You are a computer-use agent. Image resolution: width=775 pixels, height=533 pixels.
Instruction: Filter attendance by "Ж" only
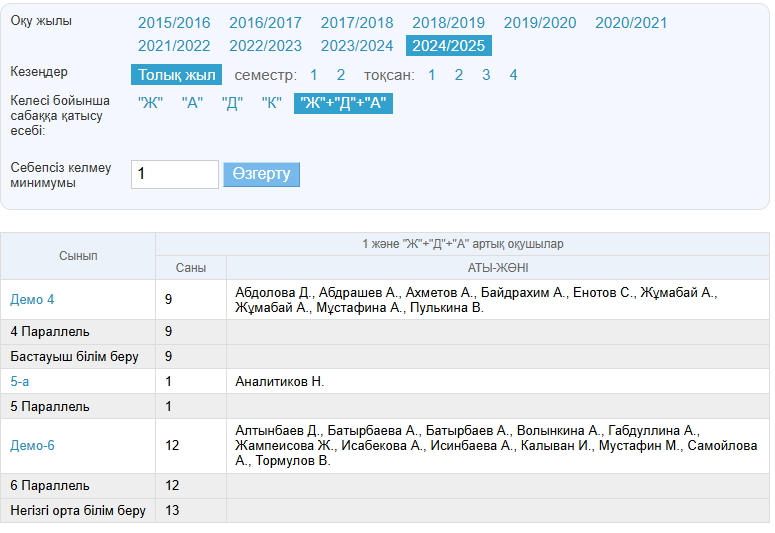click(150, 103)
